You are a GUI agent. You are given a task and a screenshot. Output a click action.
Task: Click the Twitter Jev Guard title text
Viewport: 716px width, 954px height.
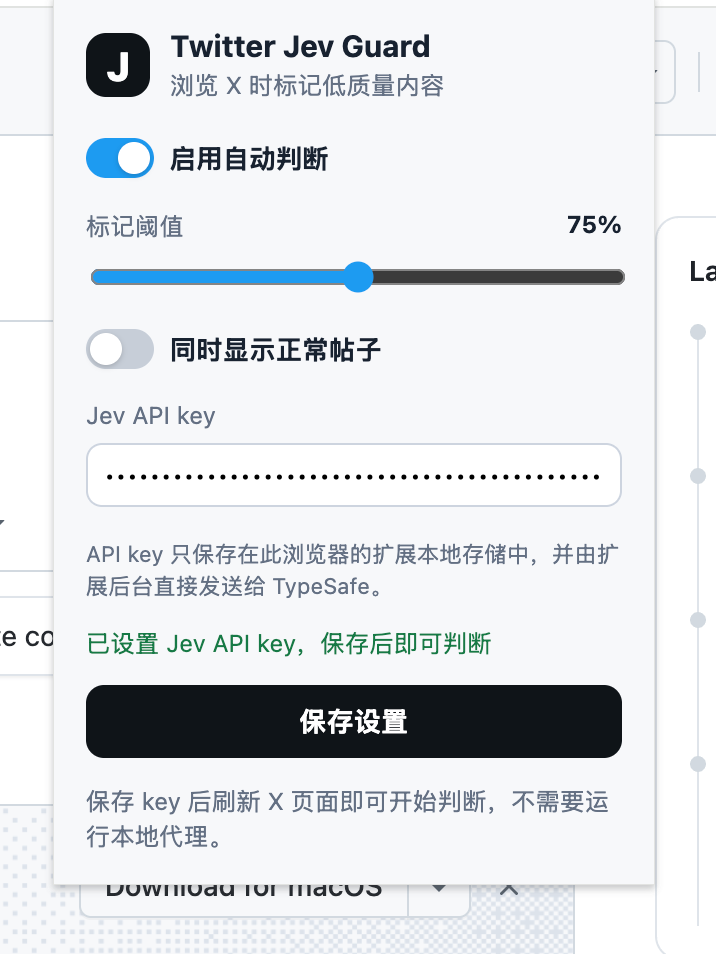coord(301,47)
